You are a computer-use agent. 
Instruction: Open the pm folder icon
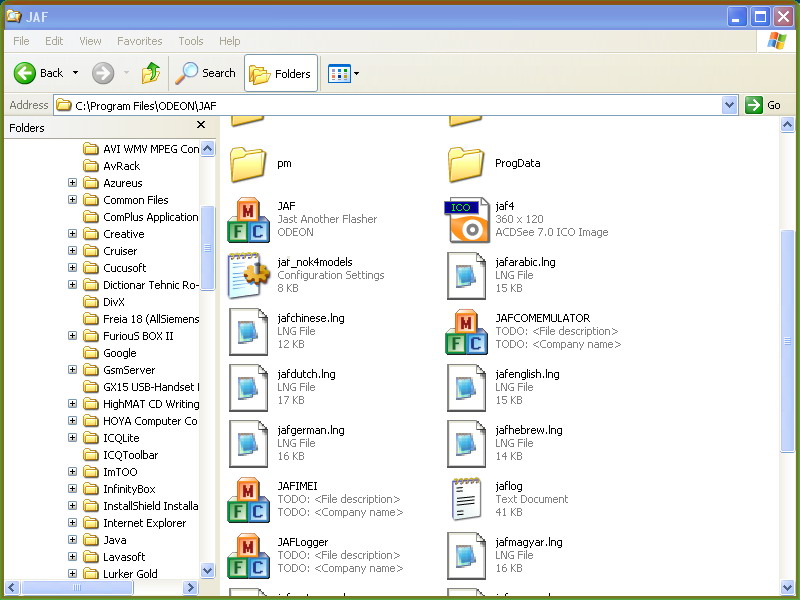[x=248, y=164]
